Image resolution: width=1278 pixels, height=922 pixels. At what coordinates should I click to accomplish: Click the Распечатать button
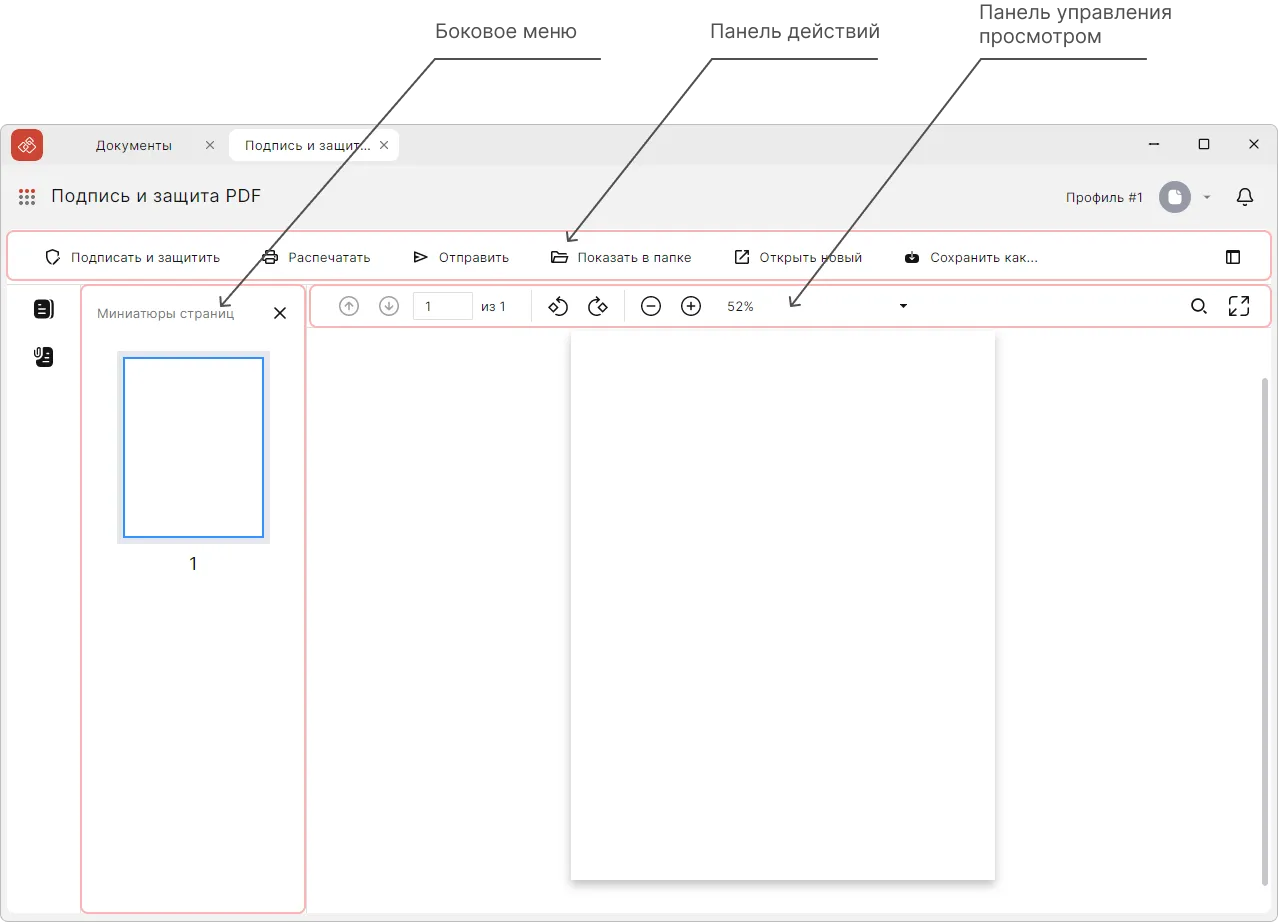click(316, 257)
